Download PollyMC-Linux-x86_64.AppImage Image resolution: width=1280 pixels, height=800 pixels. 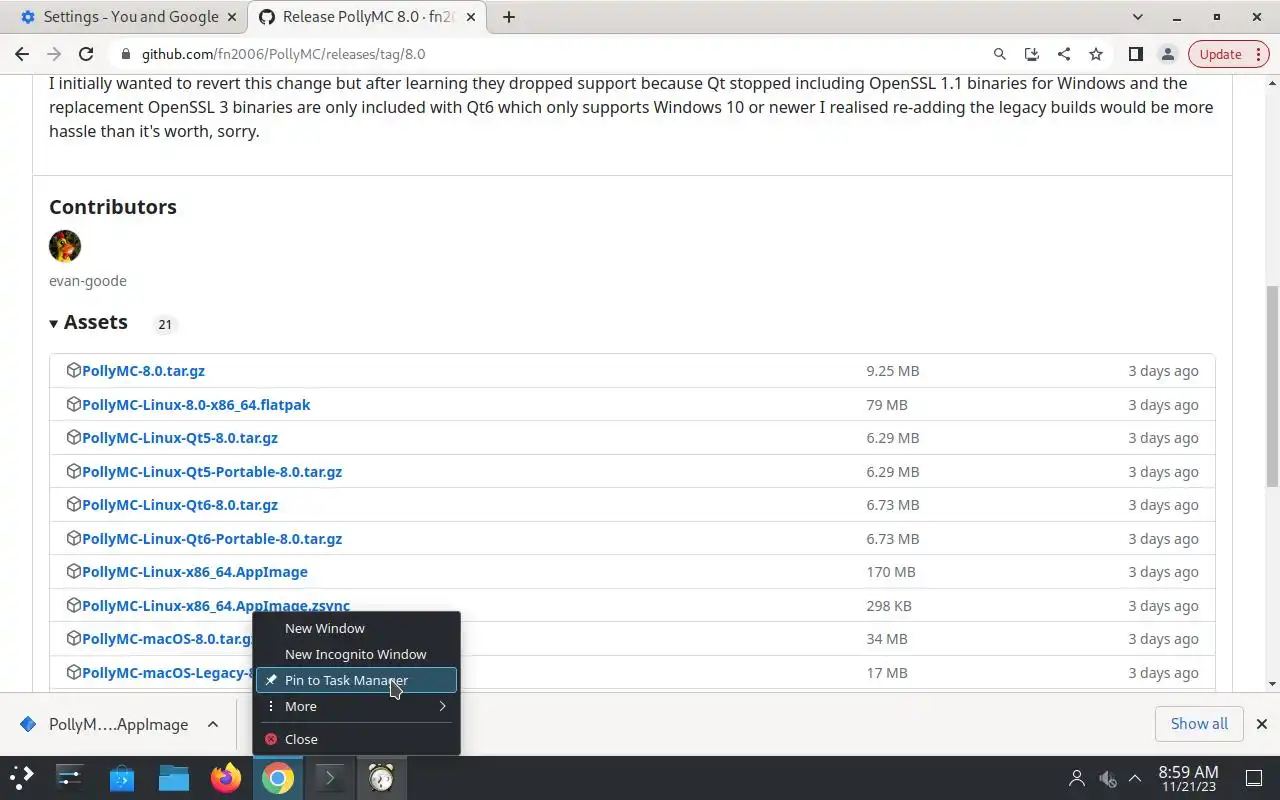tap(195, 572)
